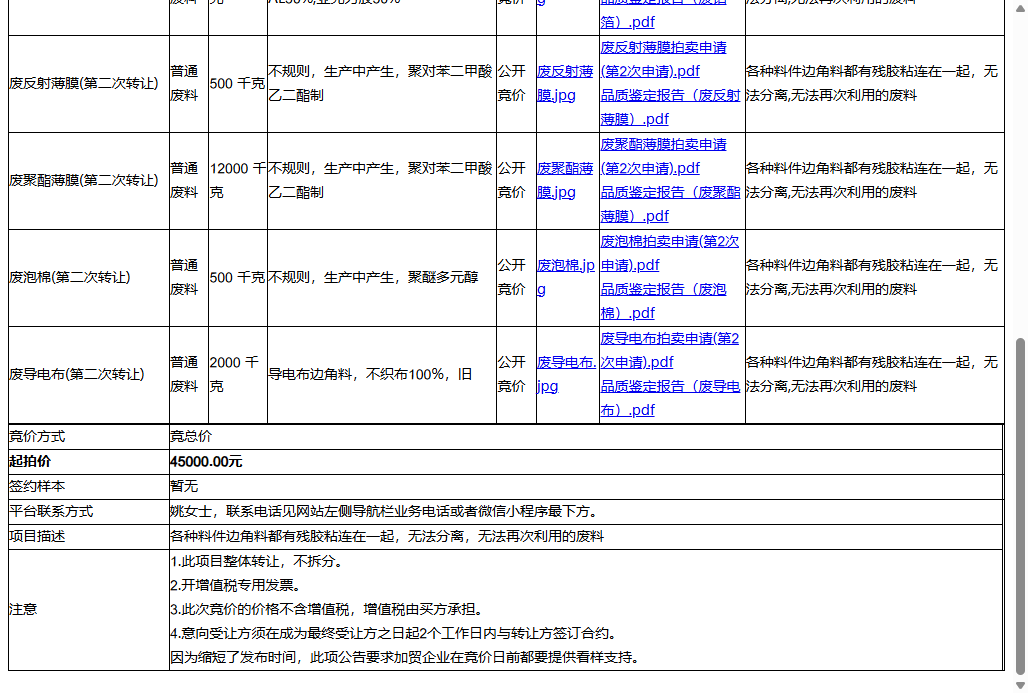Open 废聚酯薄膜拍卖申请(第2次申请).pdf document
The width and height of the screenshot is (1028, 693).
point(668,156)
